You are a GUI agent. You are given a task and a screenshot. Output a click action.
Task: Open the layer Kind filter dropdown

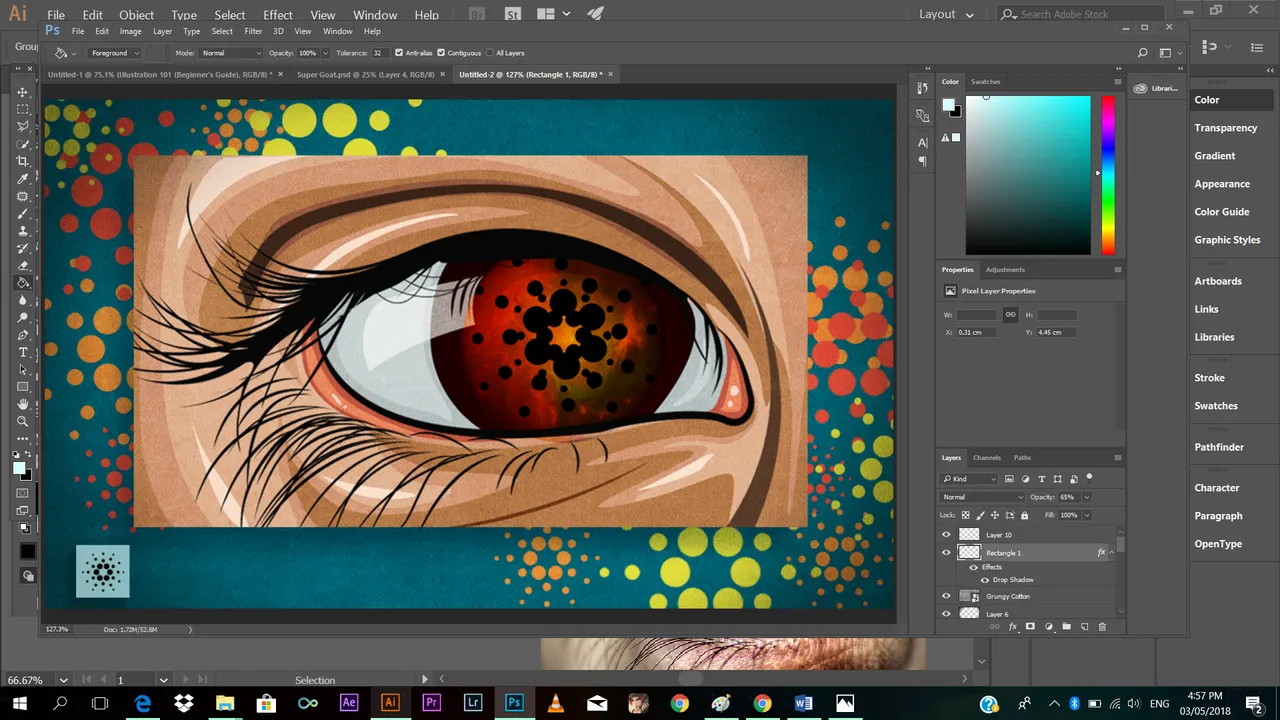[x=968, y=479]
